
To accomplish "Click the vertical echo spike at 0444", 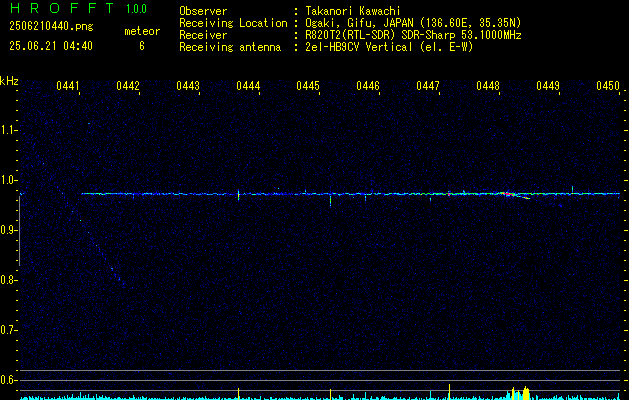I will (239, 195).
